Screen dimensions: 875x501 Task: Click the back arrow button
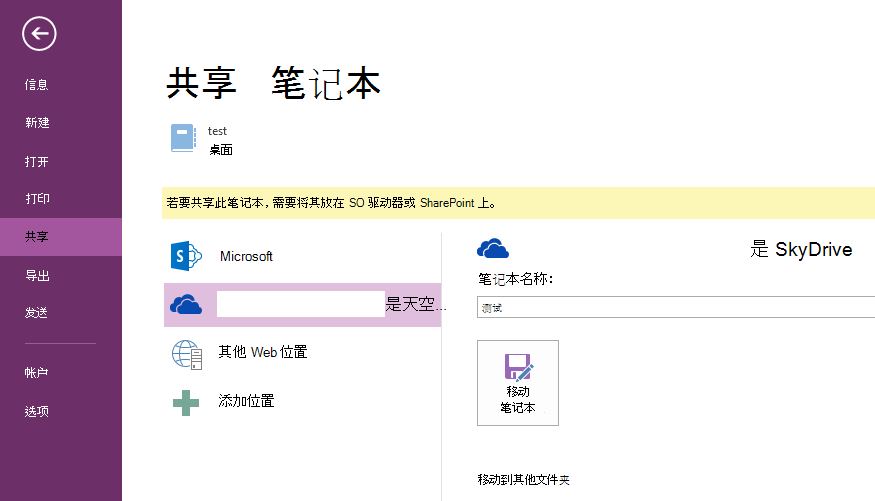pos(39,33)
